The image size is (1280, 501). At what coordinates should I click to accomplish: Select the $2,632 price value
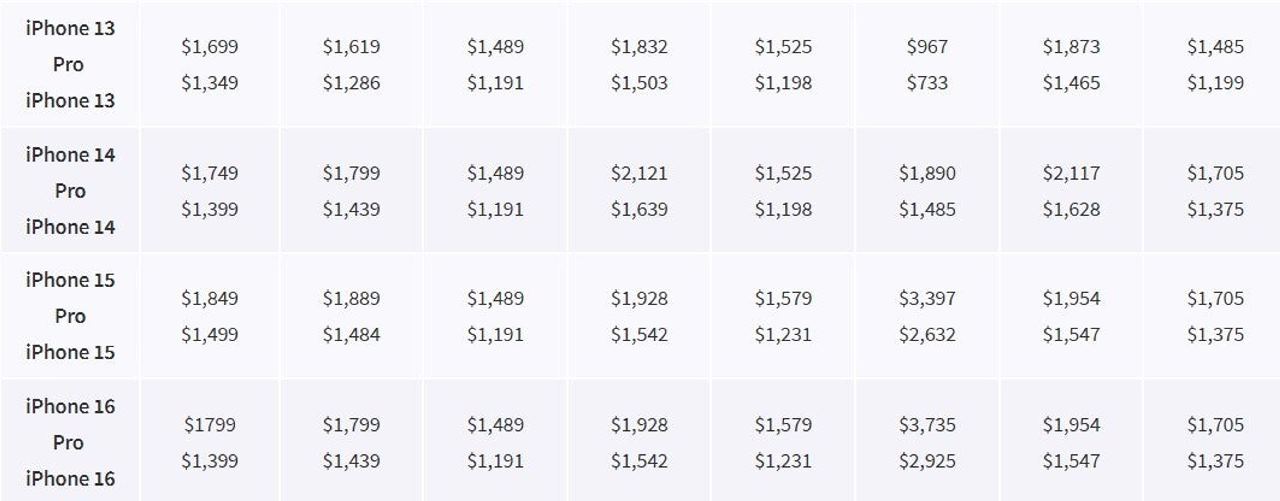927,334
